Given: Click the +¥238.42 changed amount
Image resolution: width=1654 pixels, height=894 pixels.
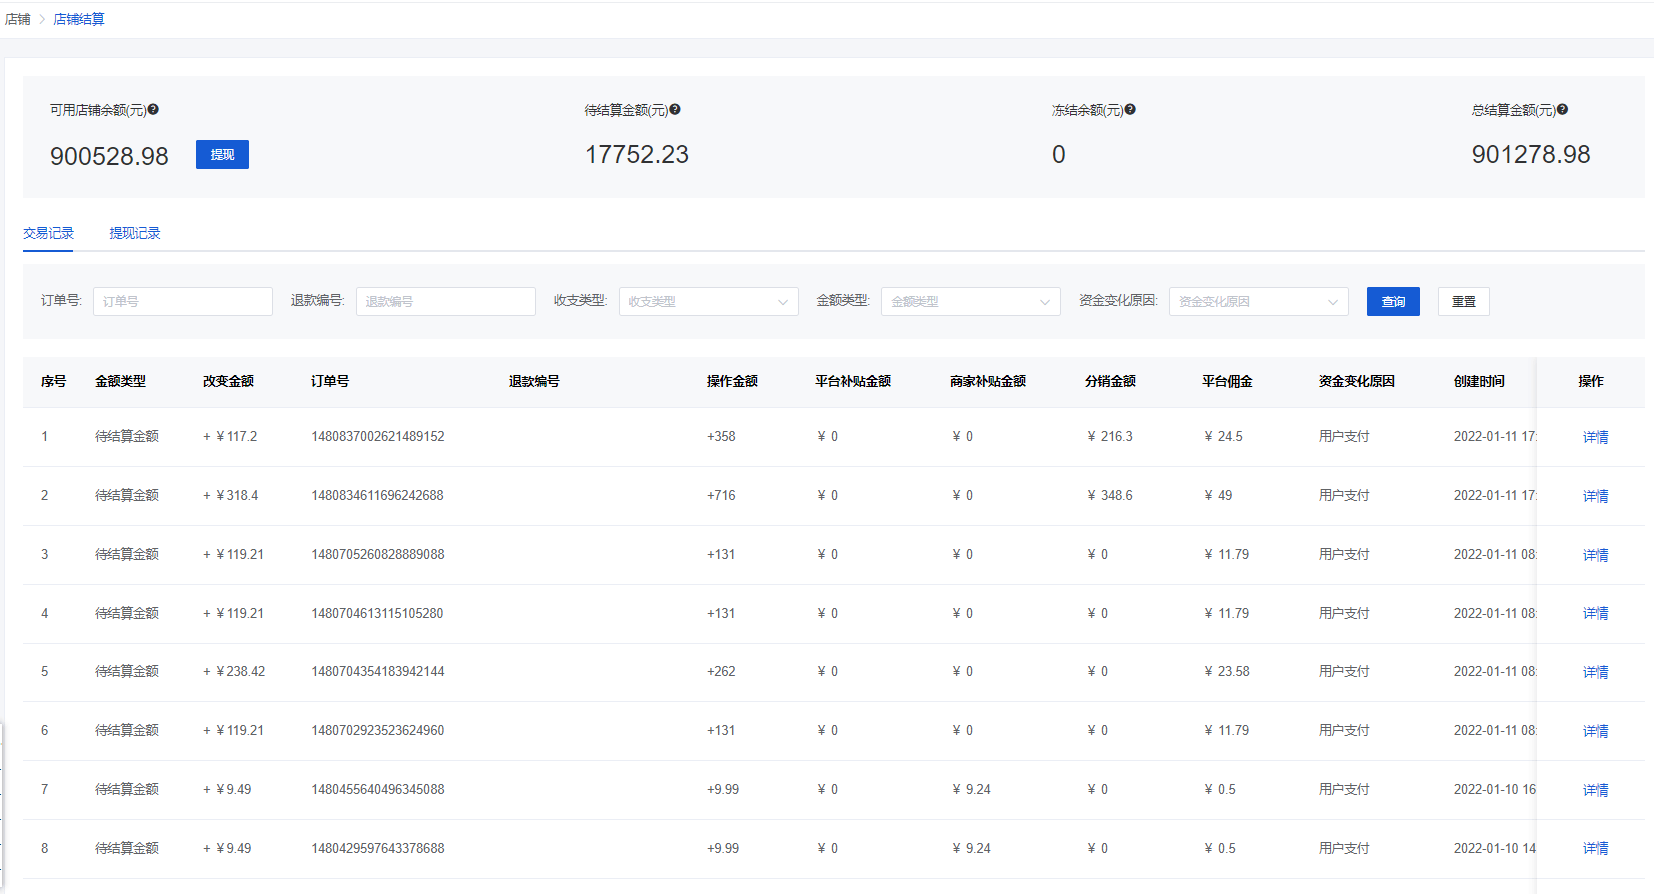Looking at the screenshot, I should coord(234,671).
